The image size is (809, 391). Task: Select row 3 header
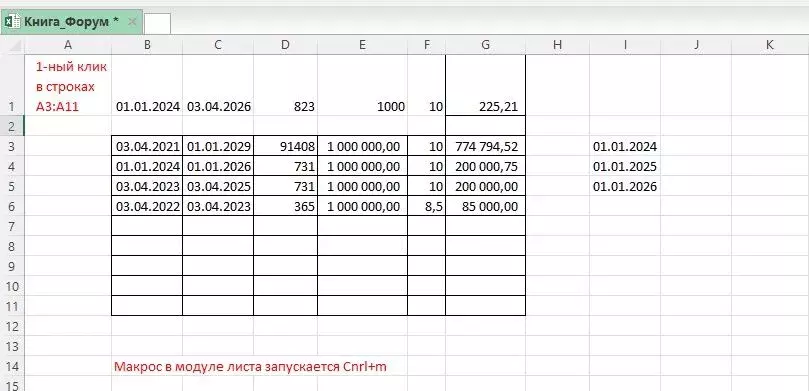tap(12, 146)
